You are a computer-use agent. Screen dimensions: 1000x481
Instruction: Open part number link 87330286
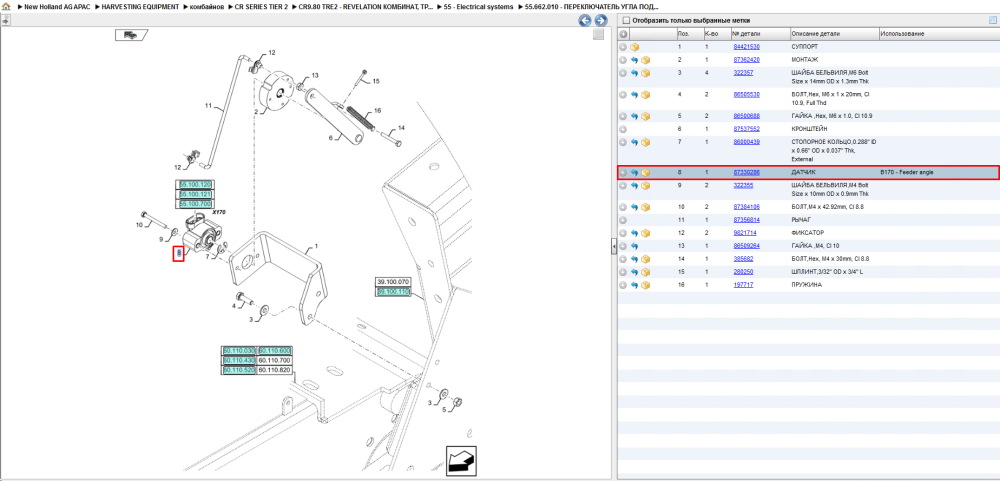pos(746,172)
